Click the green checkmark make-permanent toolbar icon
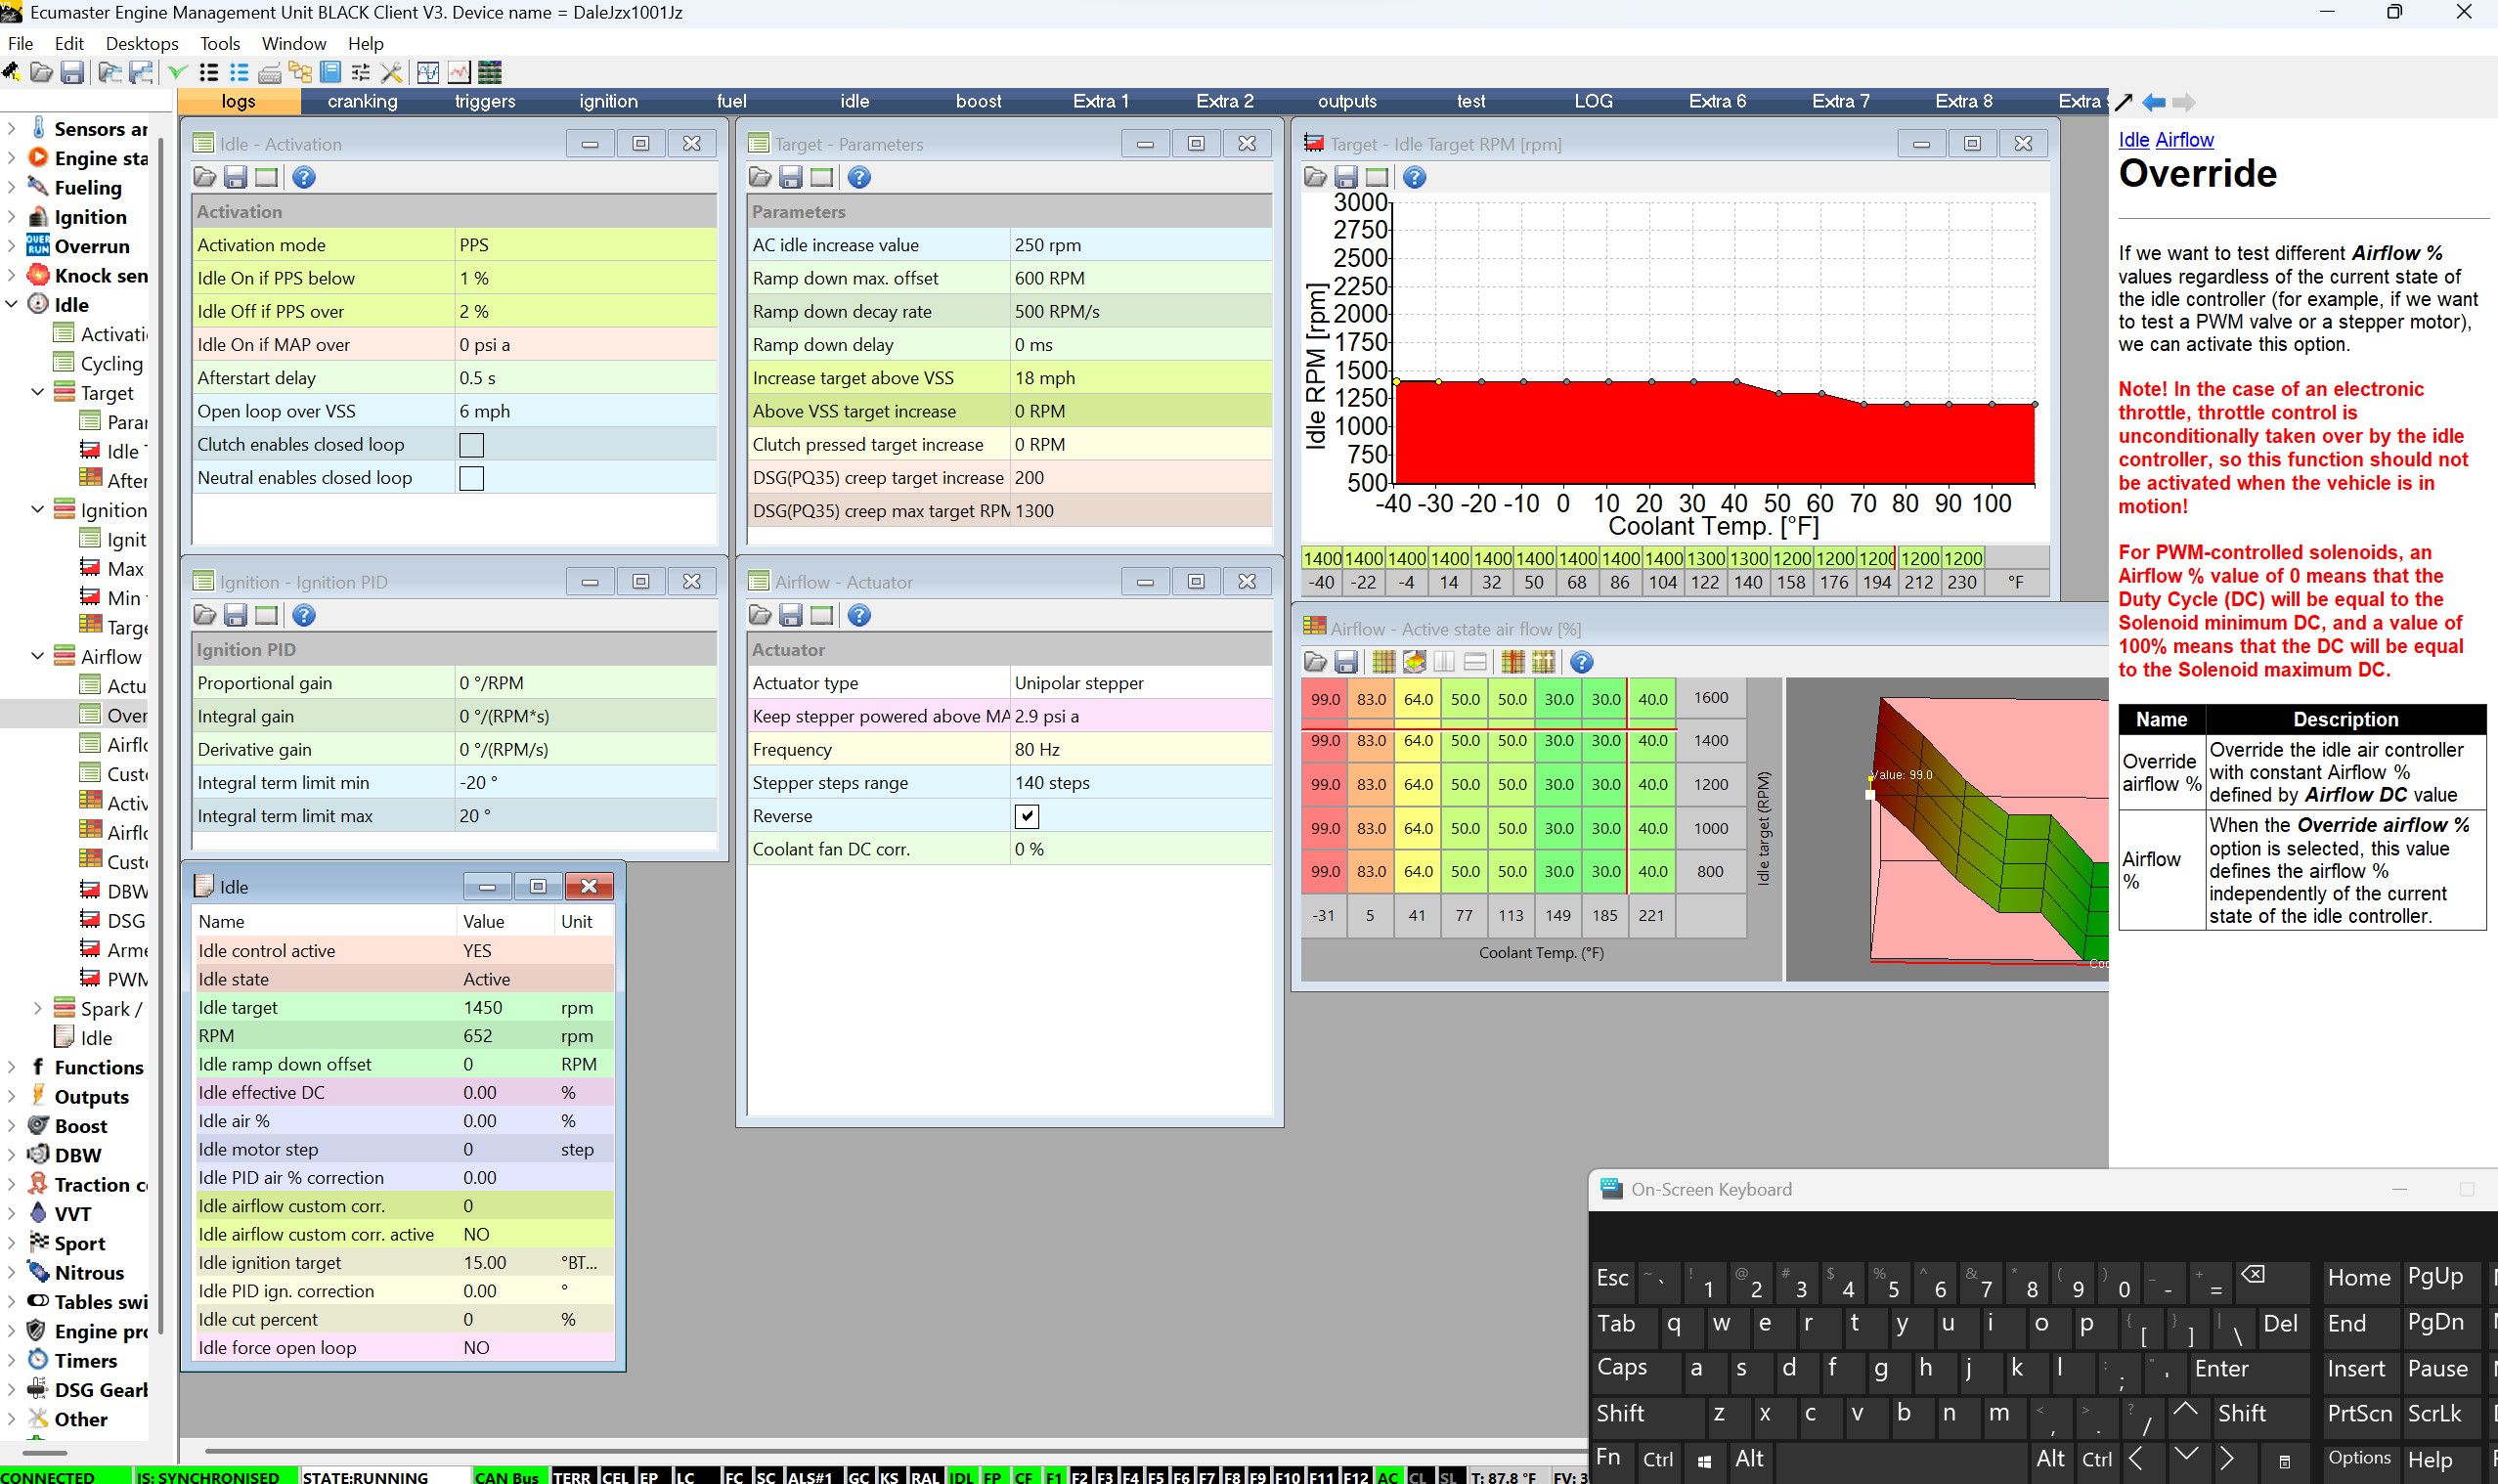 point(177,72)
